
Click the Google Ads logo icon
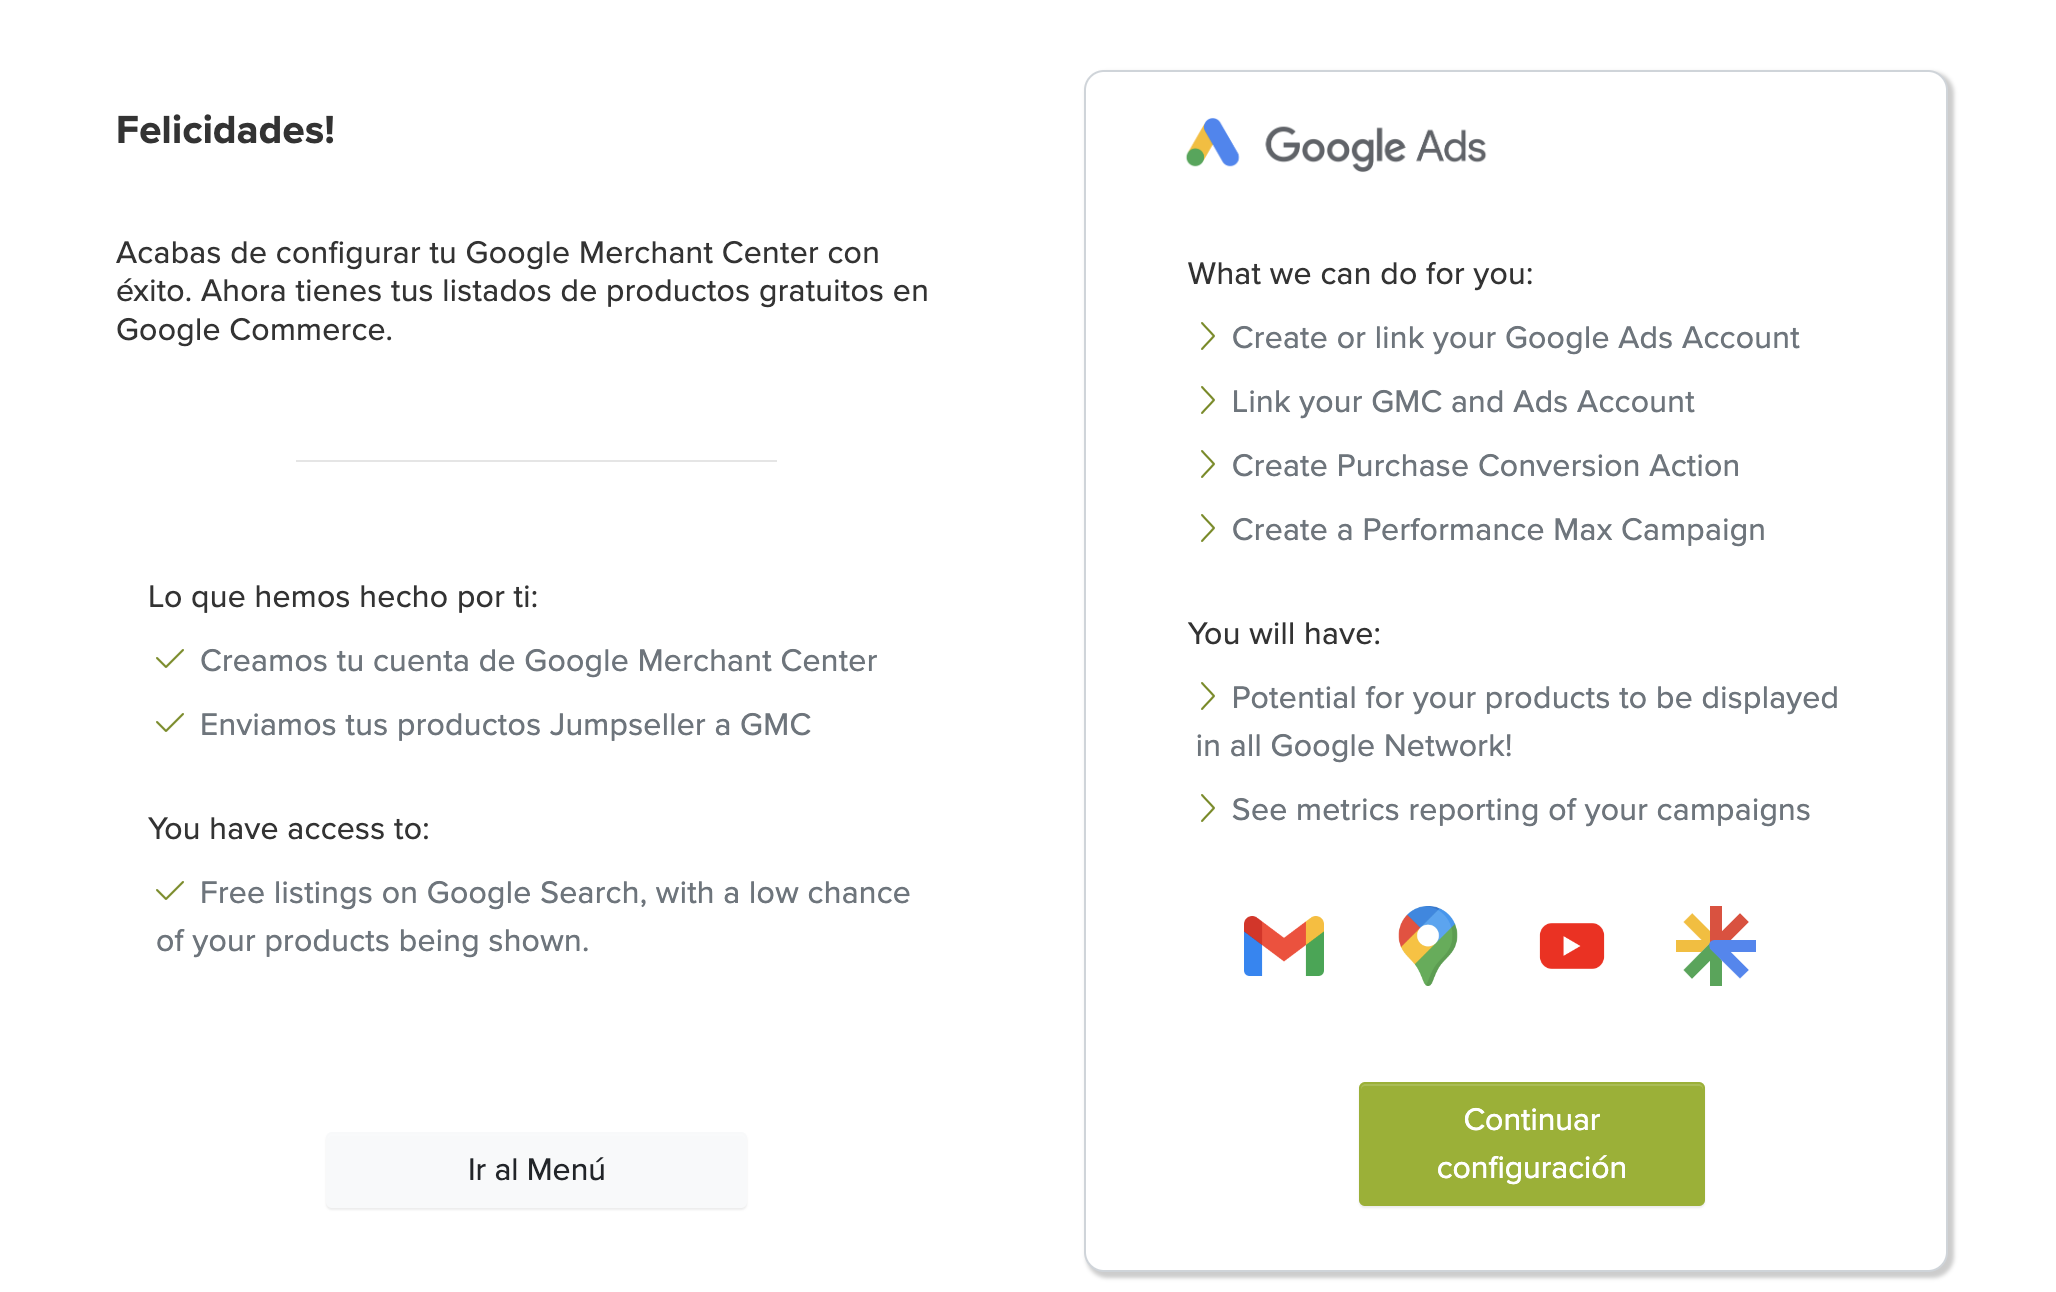pyautogui.click(x=1212, y=143)
